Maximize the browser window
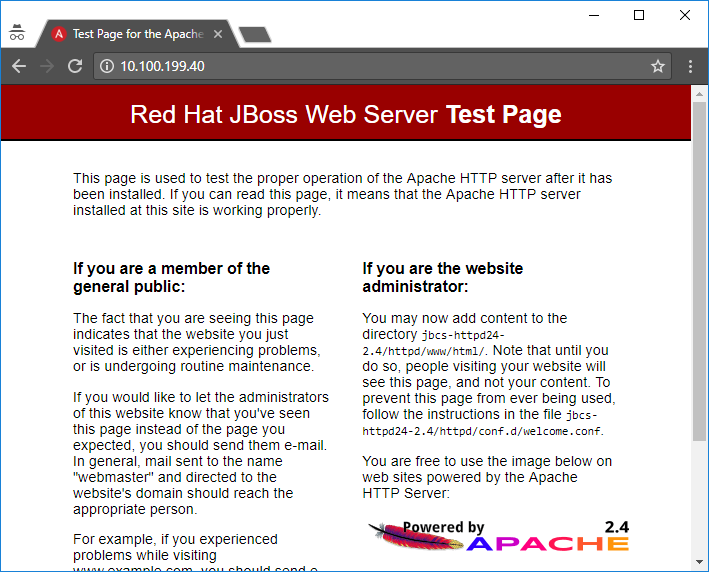Image resolution: width=709 pixels, height=572 pixels. coord(639,15)
